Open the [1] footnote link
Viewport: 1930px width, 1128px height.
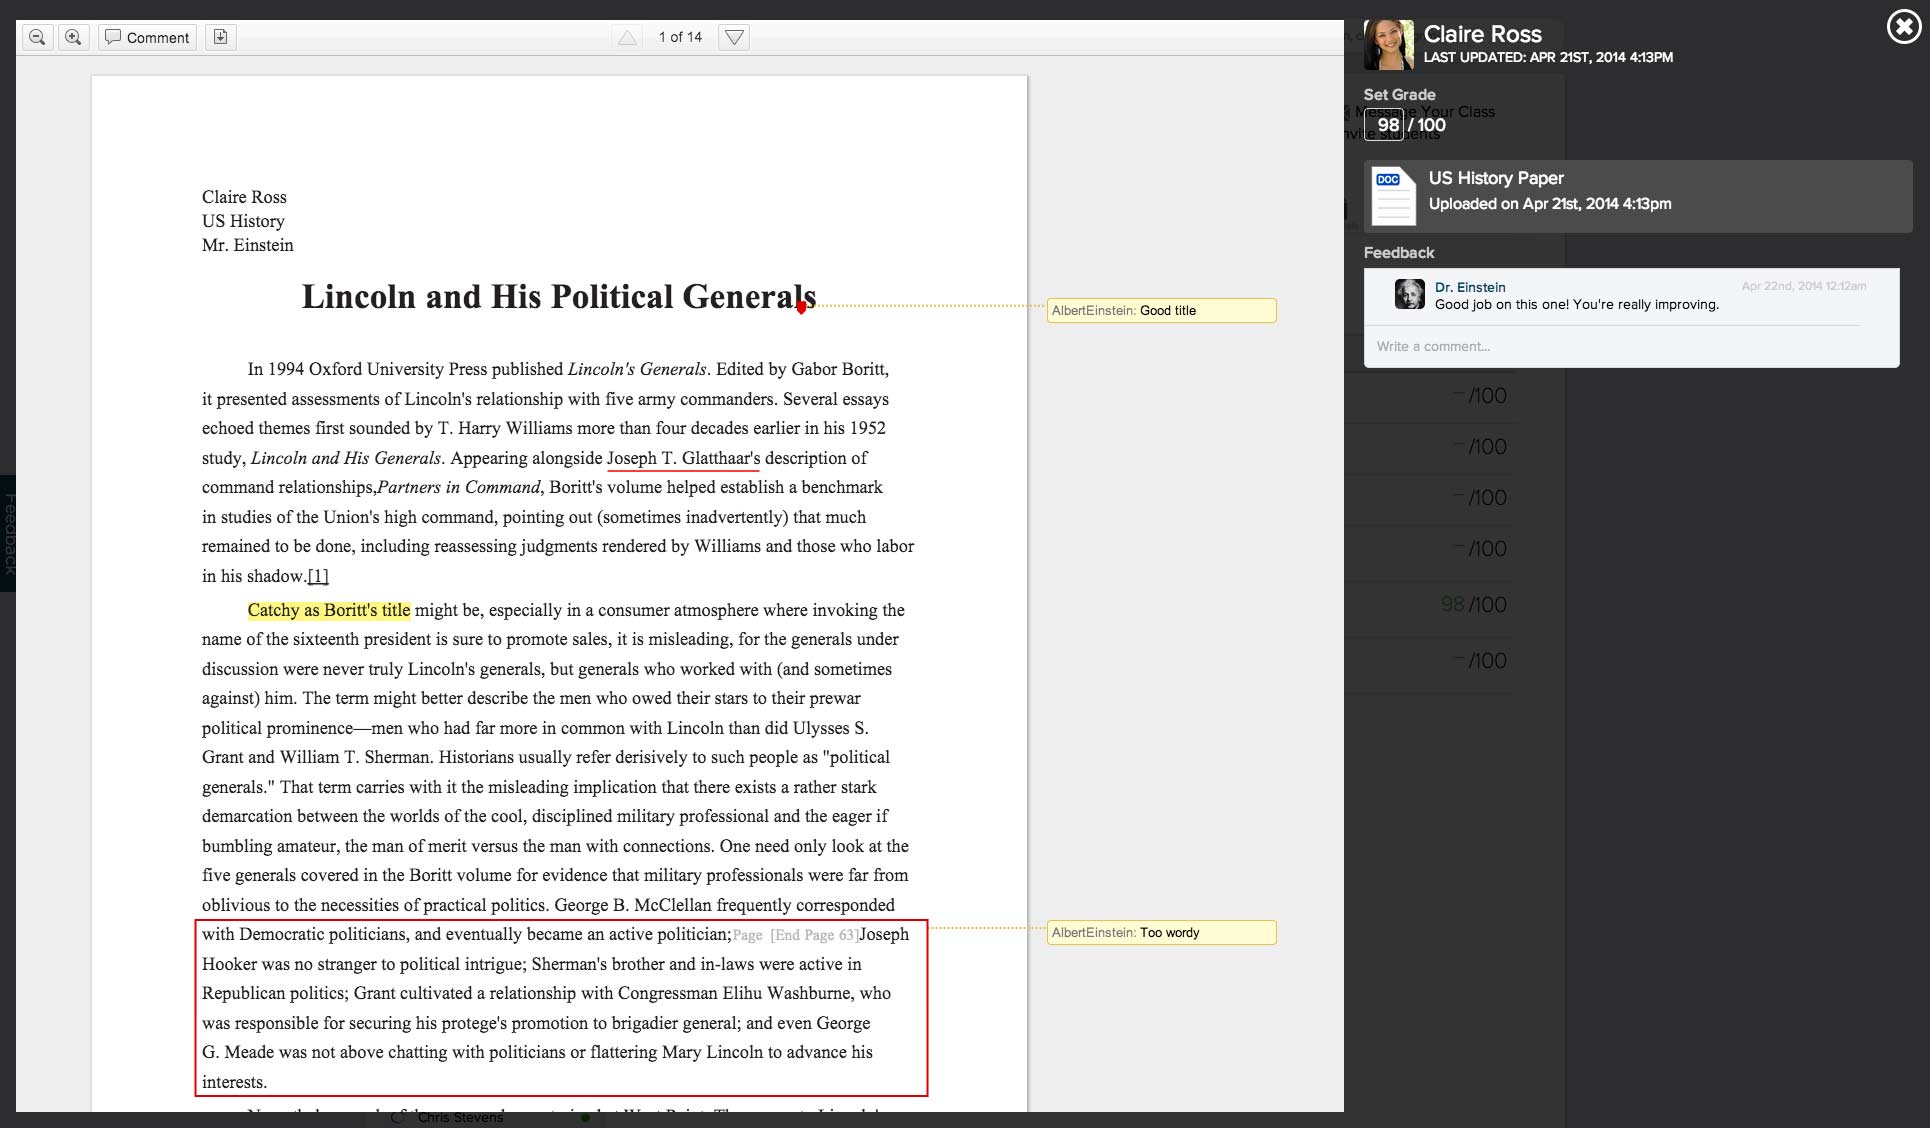(x=318, y=576)
